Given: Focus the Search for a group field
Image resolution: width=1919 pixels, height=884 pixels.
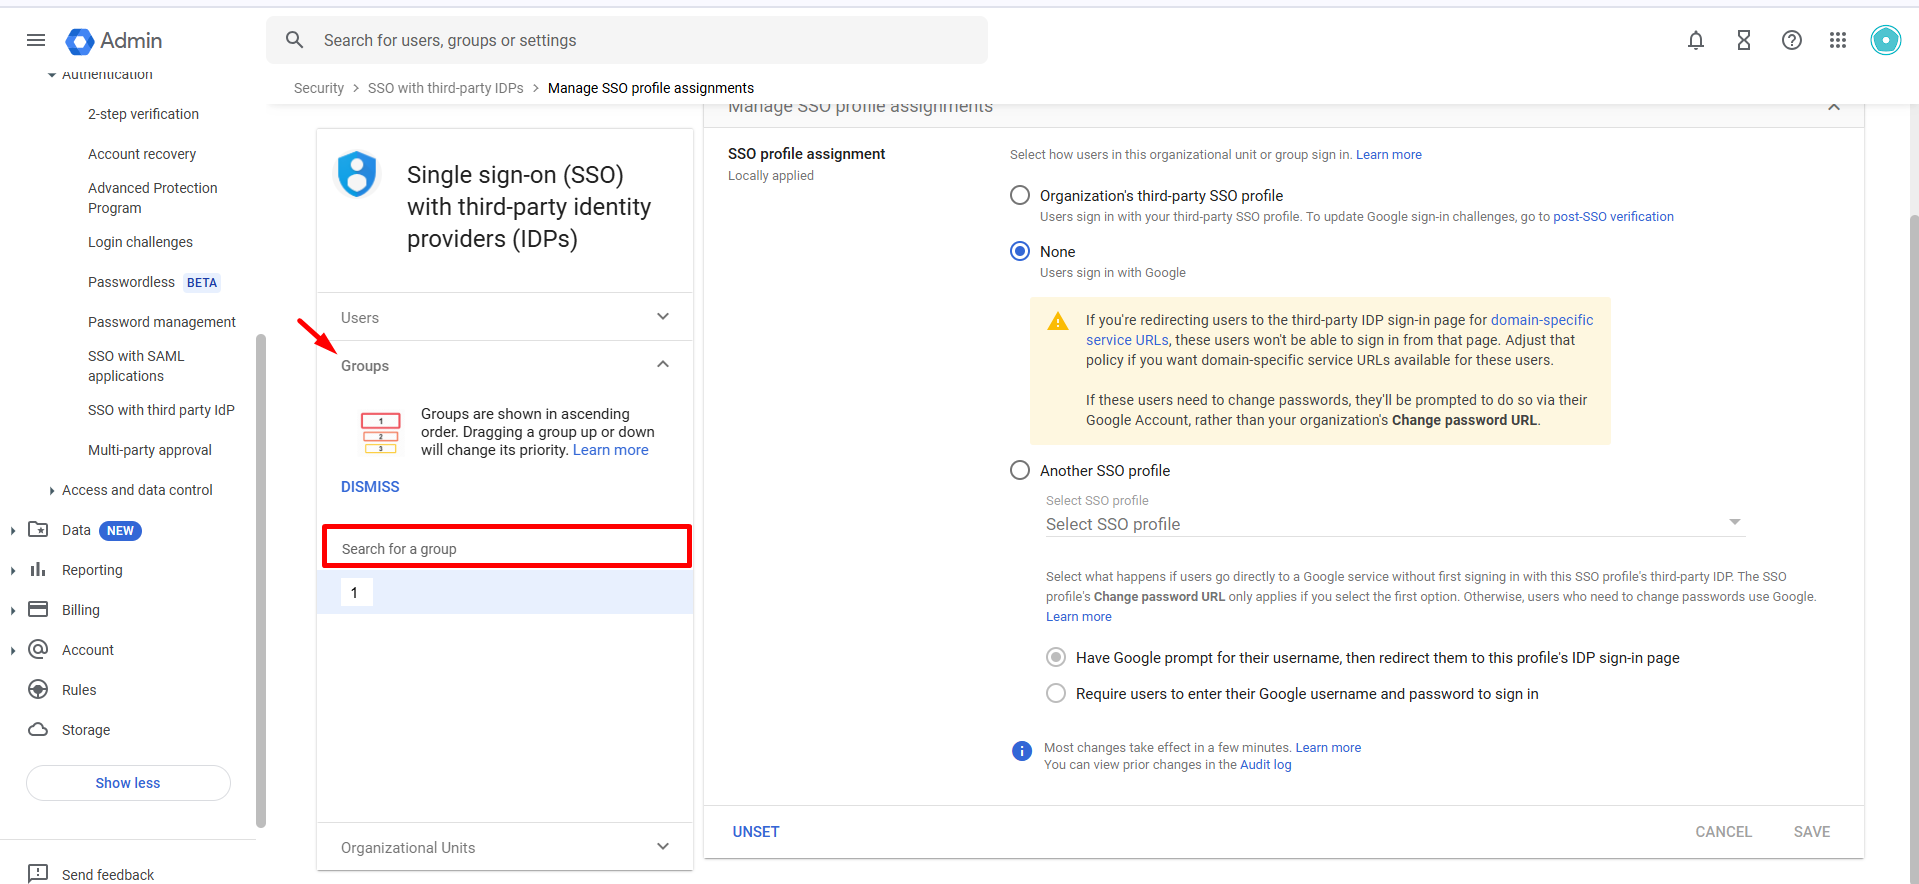Looking at the screenshot, I should [506, 548].
